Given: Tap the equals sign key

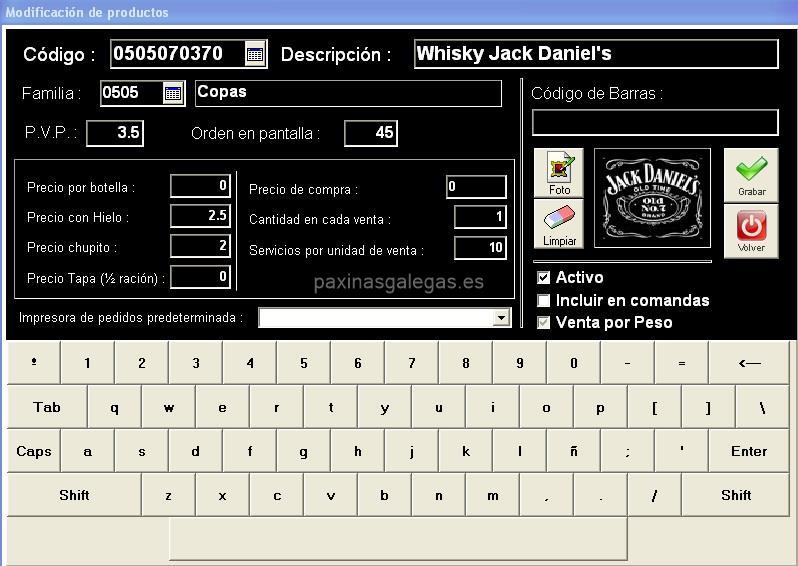Looking at the screenshot, I should tap(681, 362).
